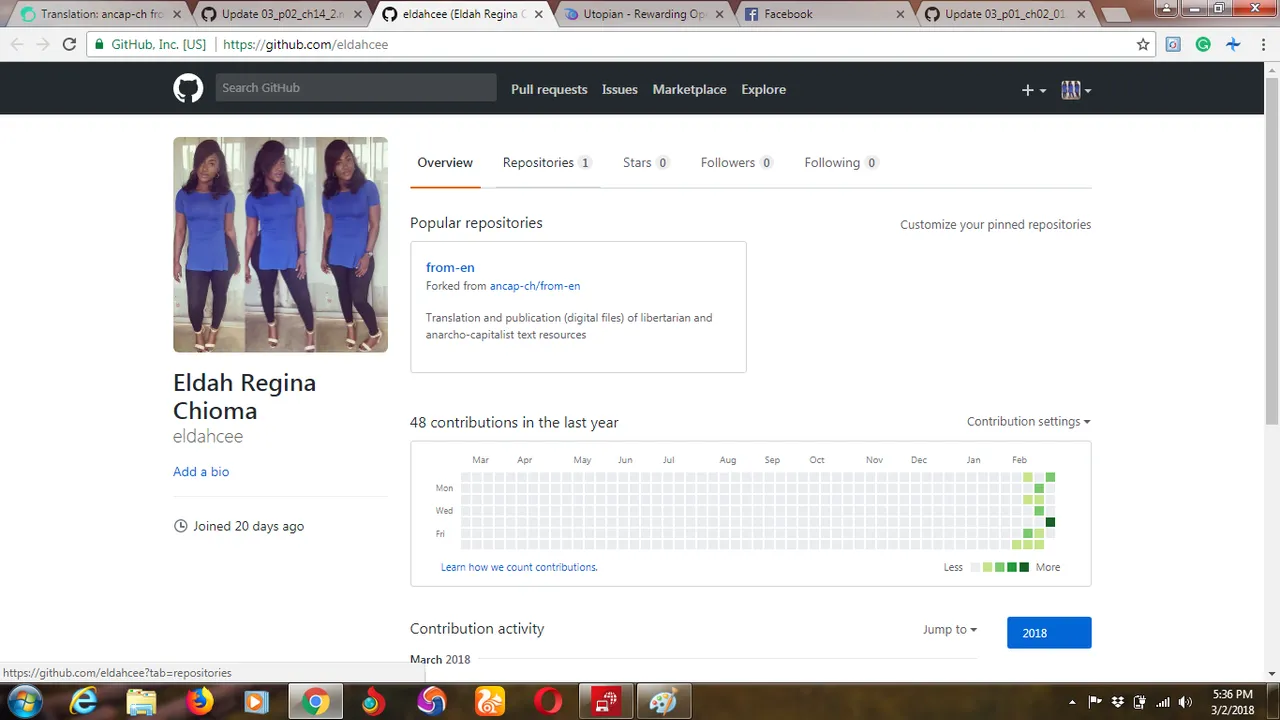Open the Repositories tab
Viewport: 1280px width, 720px height.
(546, 162)
